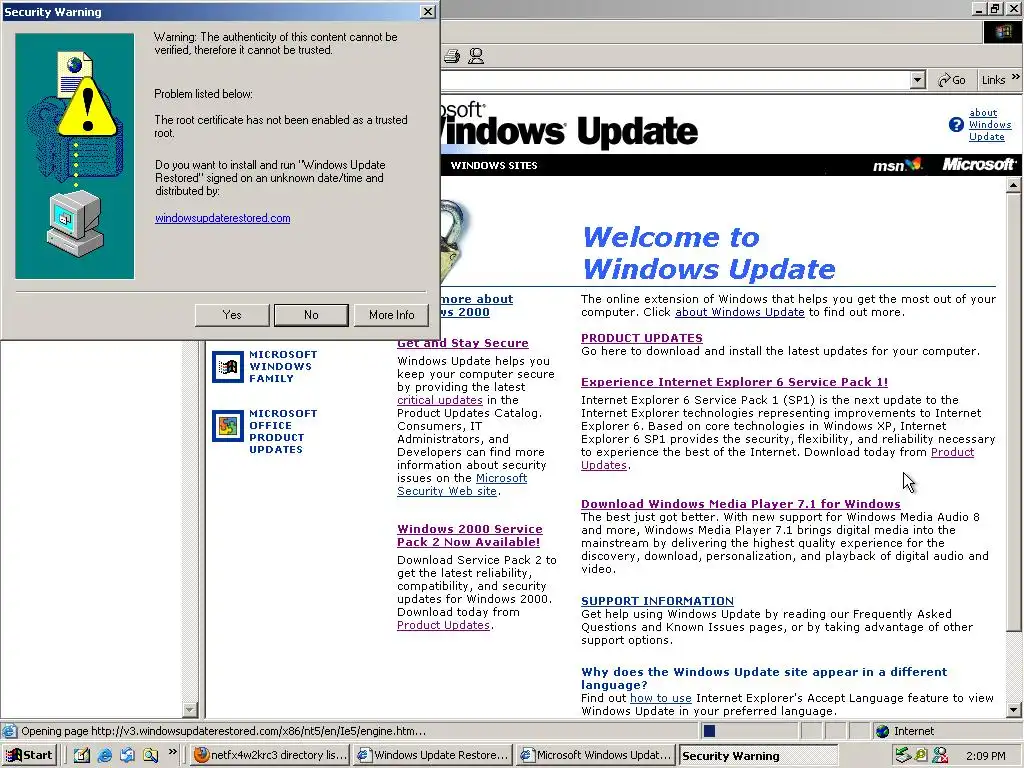Click the how to use language link
The height and width of the screenshot is (768, 1024).
[660, 698]
